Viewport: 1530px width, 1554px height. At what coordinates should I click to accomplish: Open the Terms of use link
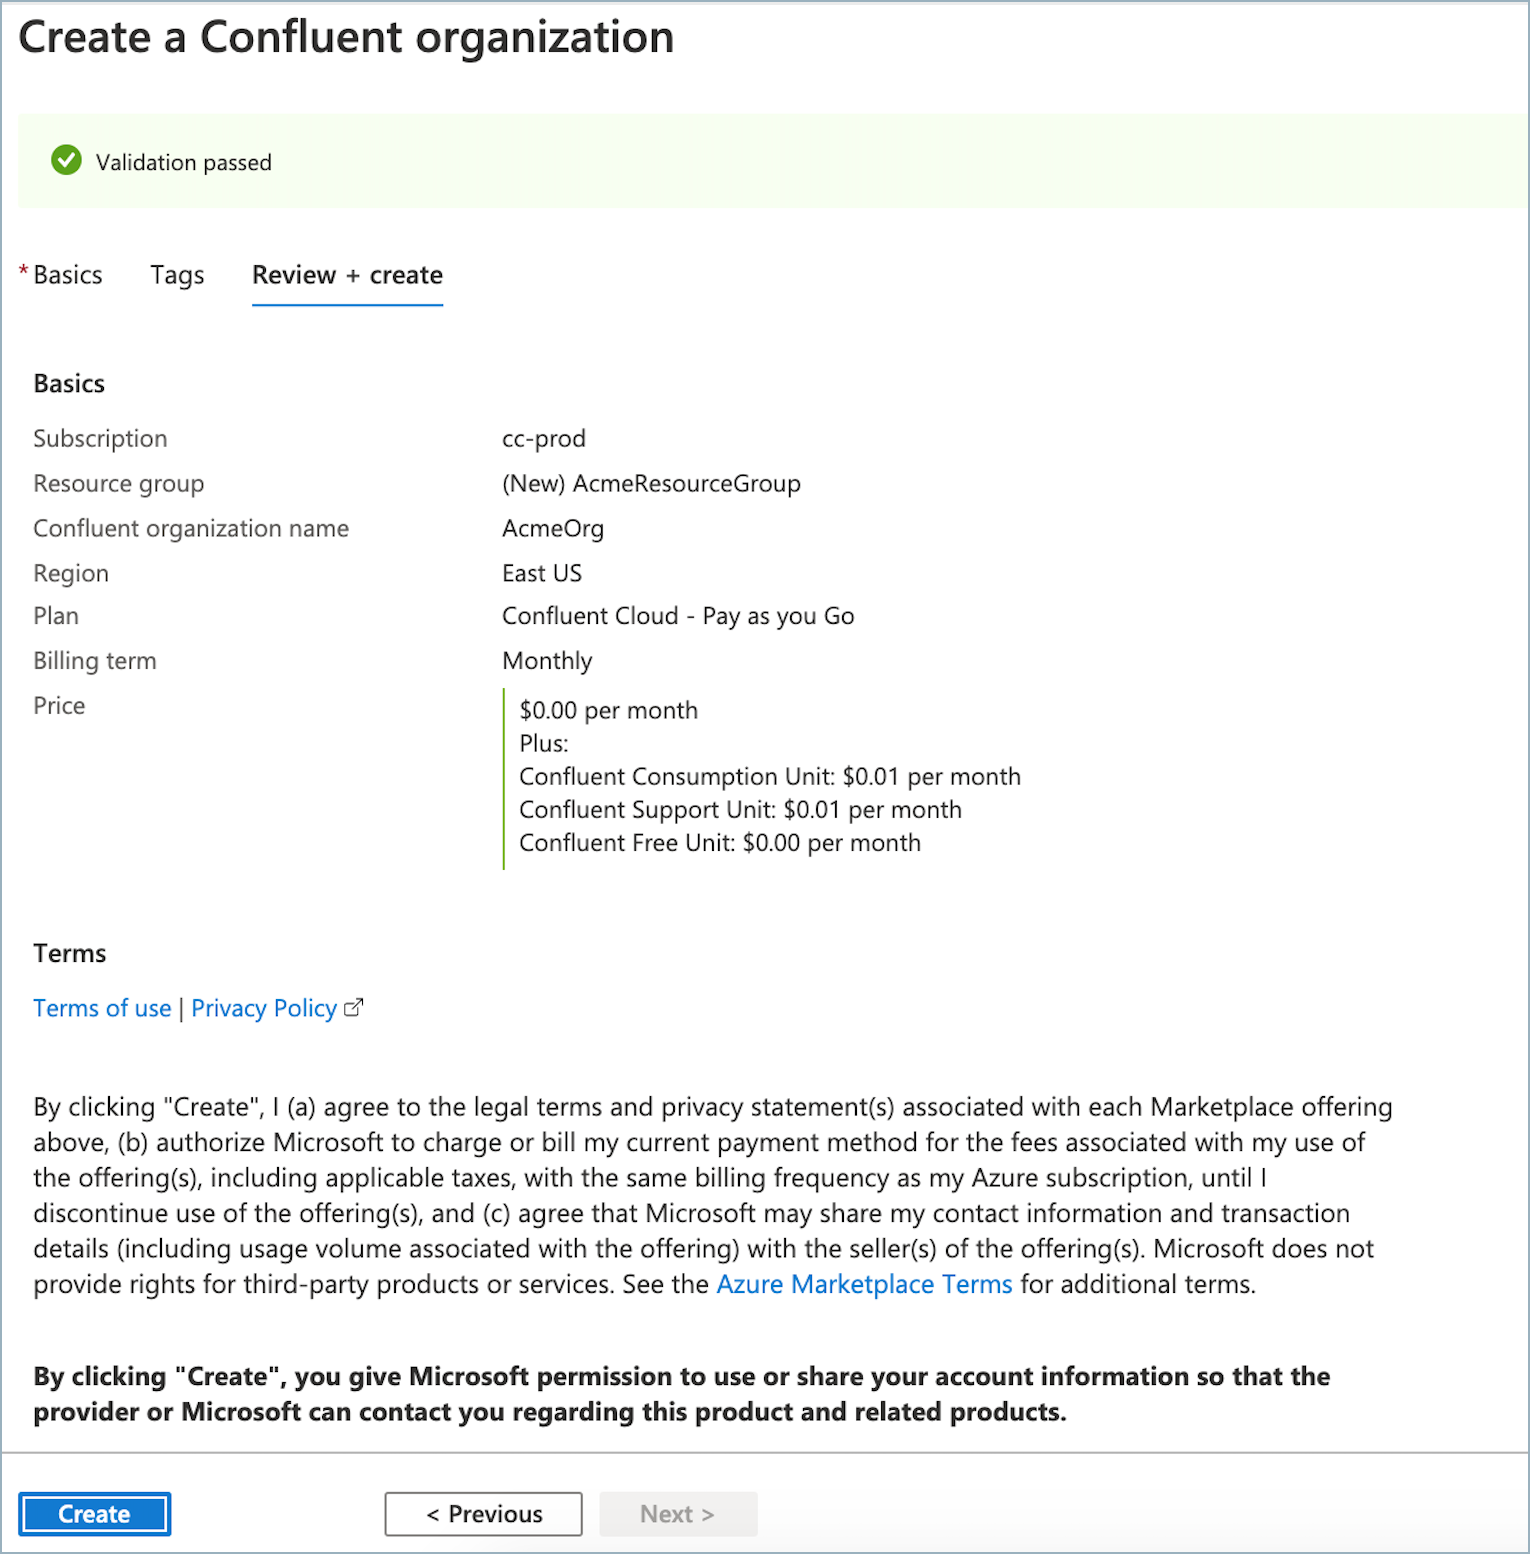click(101, 1007)
